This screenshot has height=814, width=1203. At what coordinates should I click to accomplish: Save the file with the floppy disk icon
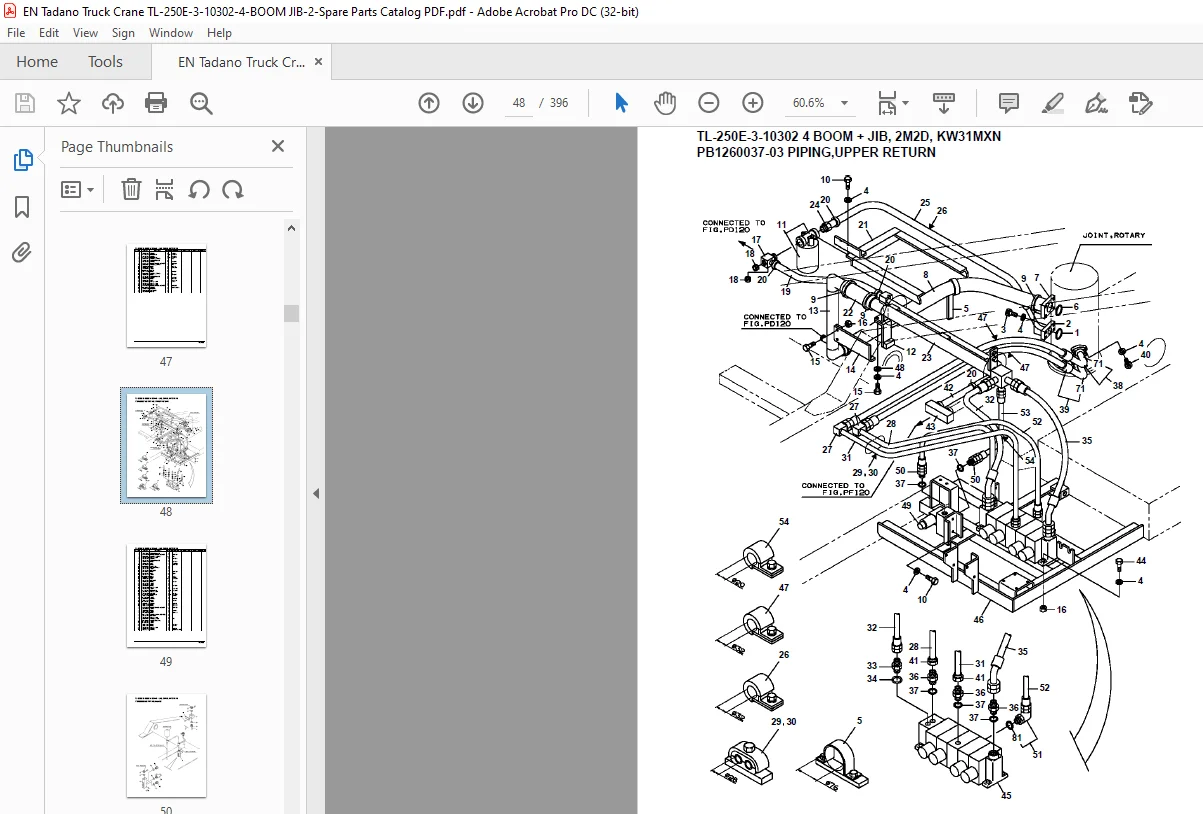25,103
